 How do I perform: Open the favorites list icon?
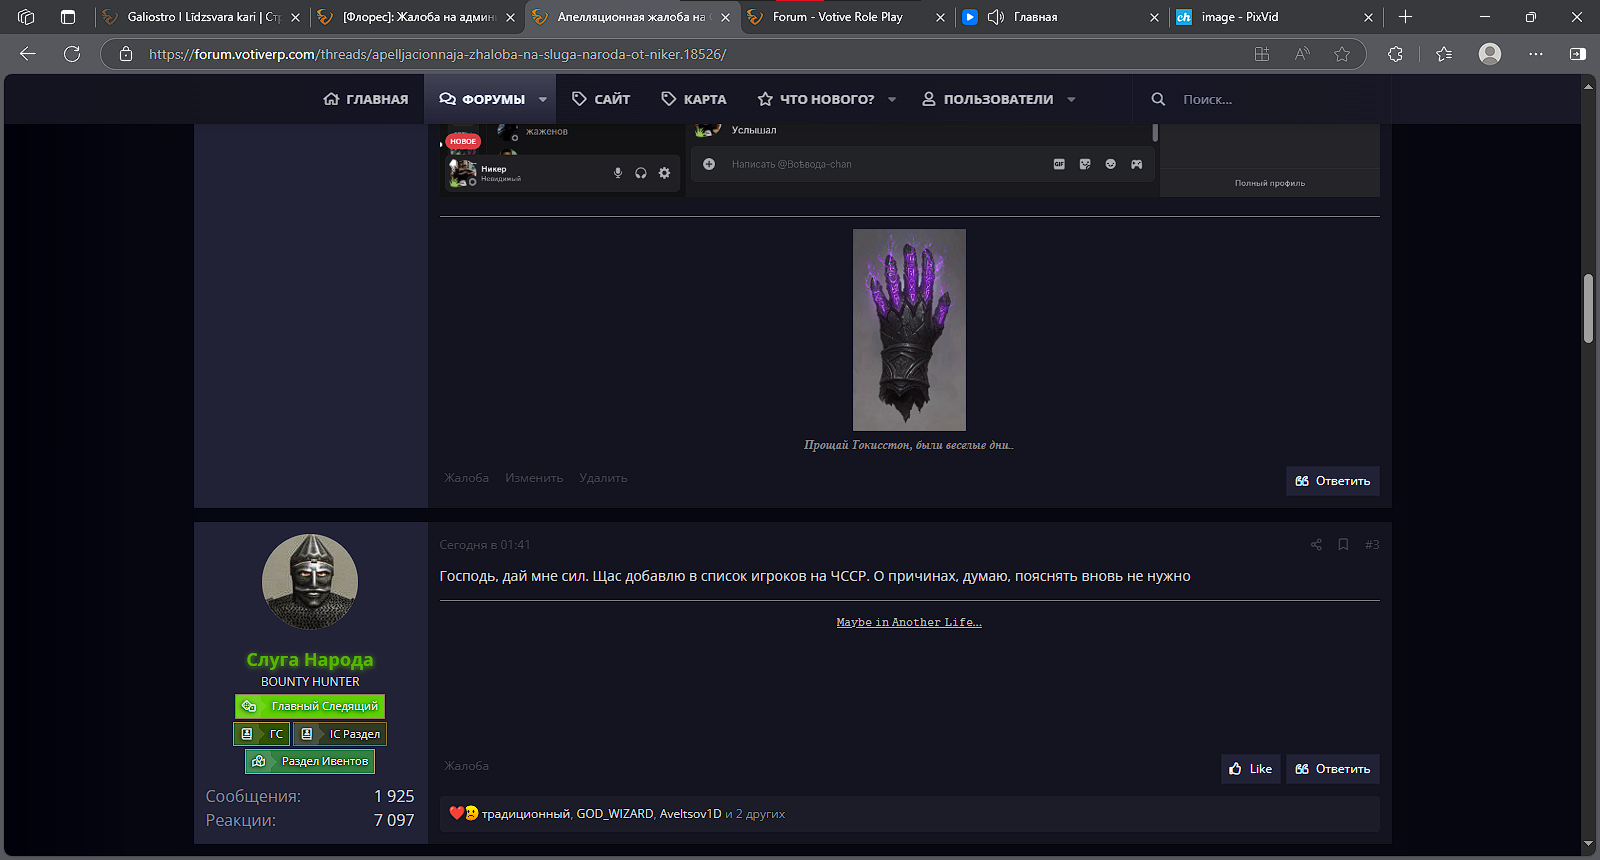[1444, 54]
